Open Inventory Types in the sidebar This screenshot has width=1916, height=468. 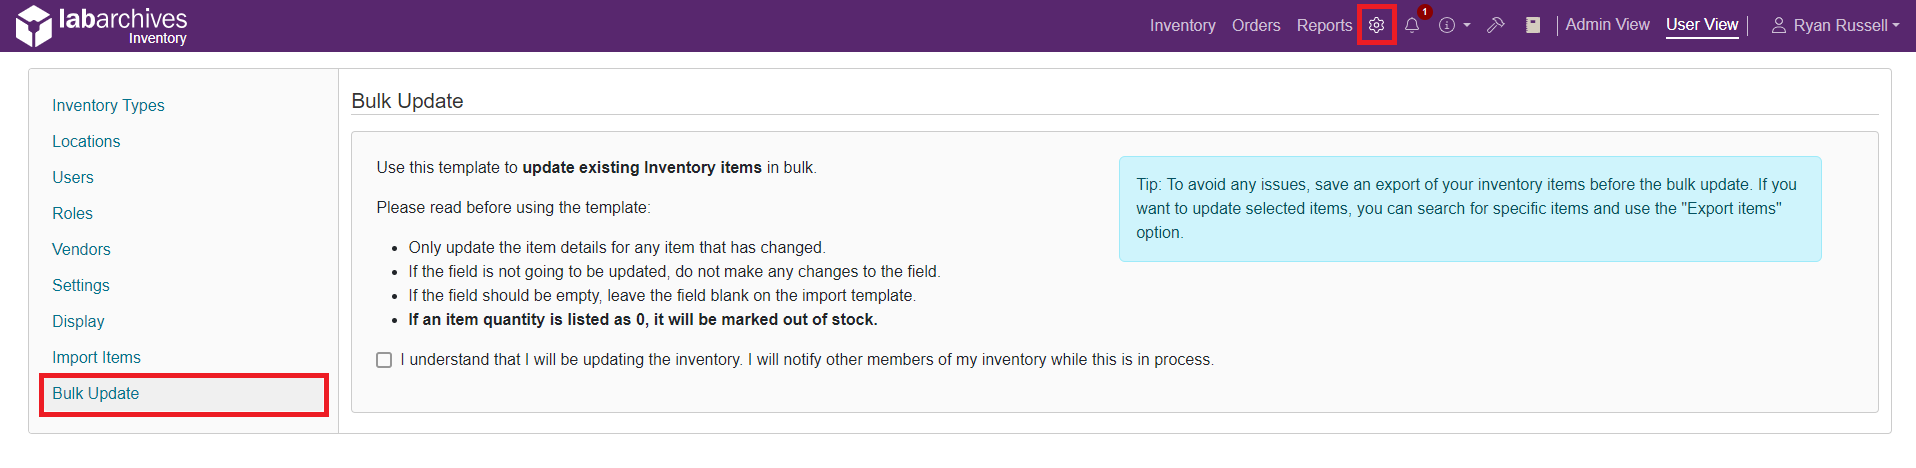[108, 106]
